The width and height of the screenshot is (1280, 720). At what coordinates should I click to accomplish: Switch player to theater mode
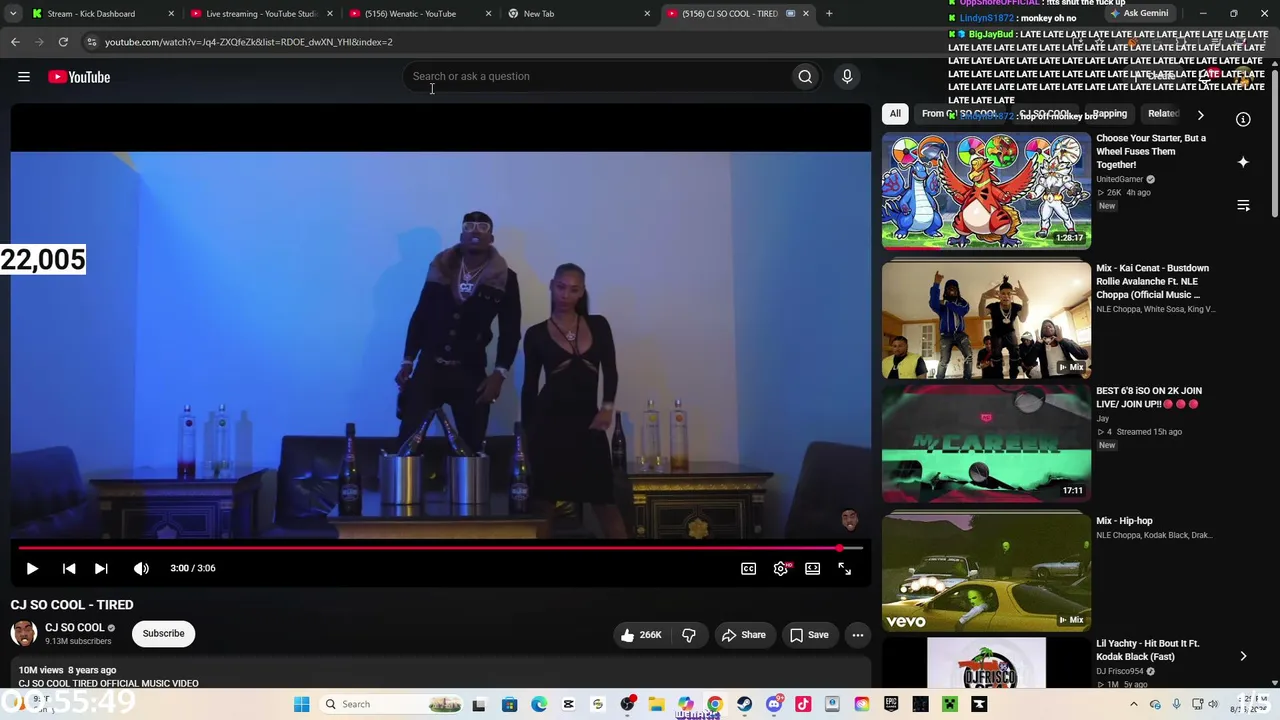coord(813,568)
